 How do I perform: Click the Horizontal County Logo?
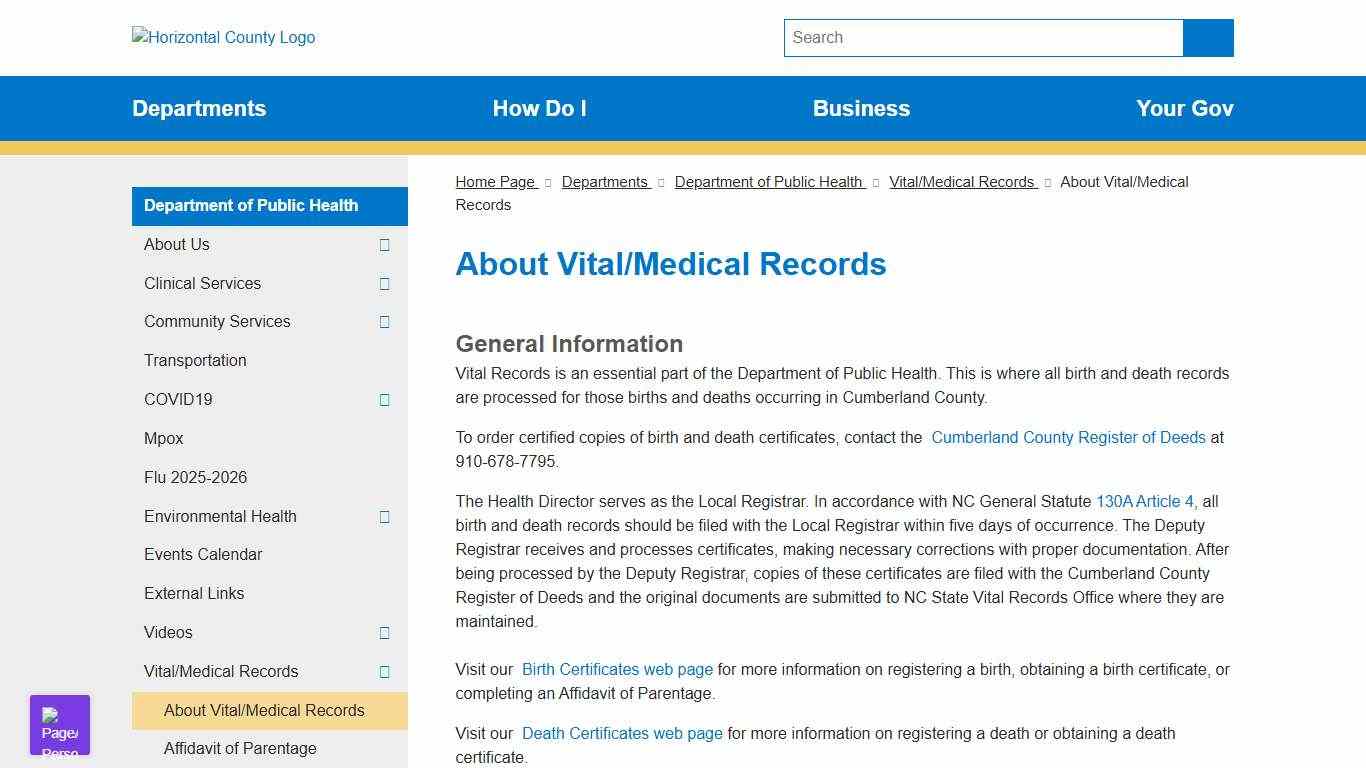(222, 37)
